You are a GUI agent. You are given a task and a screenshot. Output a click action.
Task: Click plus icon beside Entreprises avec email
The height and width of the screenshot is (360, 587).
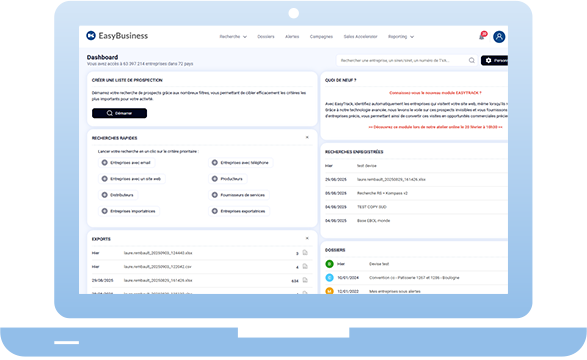click(104, 162)
